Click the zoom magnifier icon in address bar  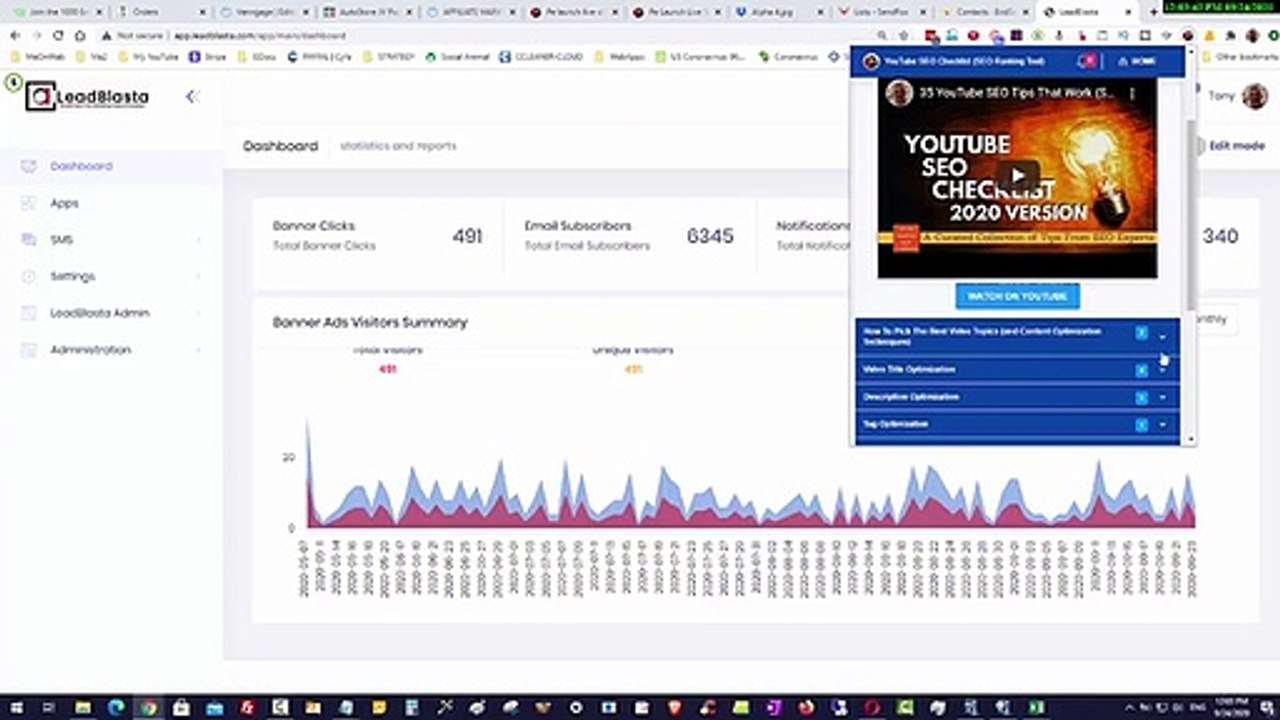pos(882,35)
